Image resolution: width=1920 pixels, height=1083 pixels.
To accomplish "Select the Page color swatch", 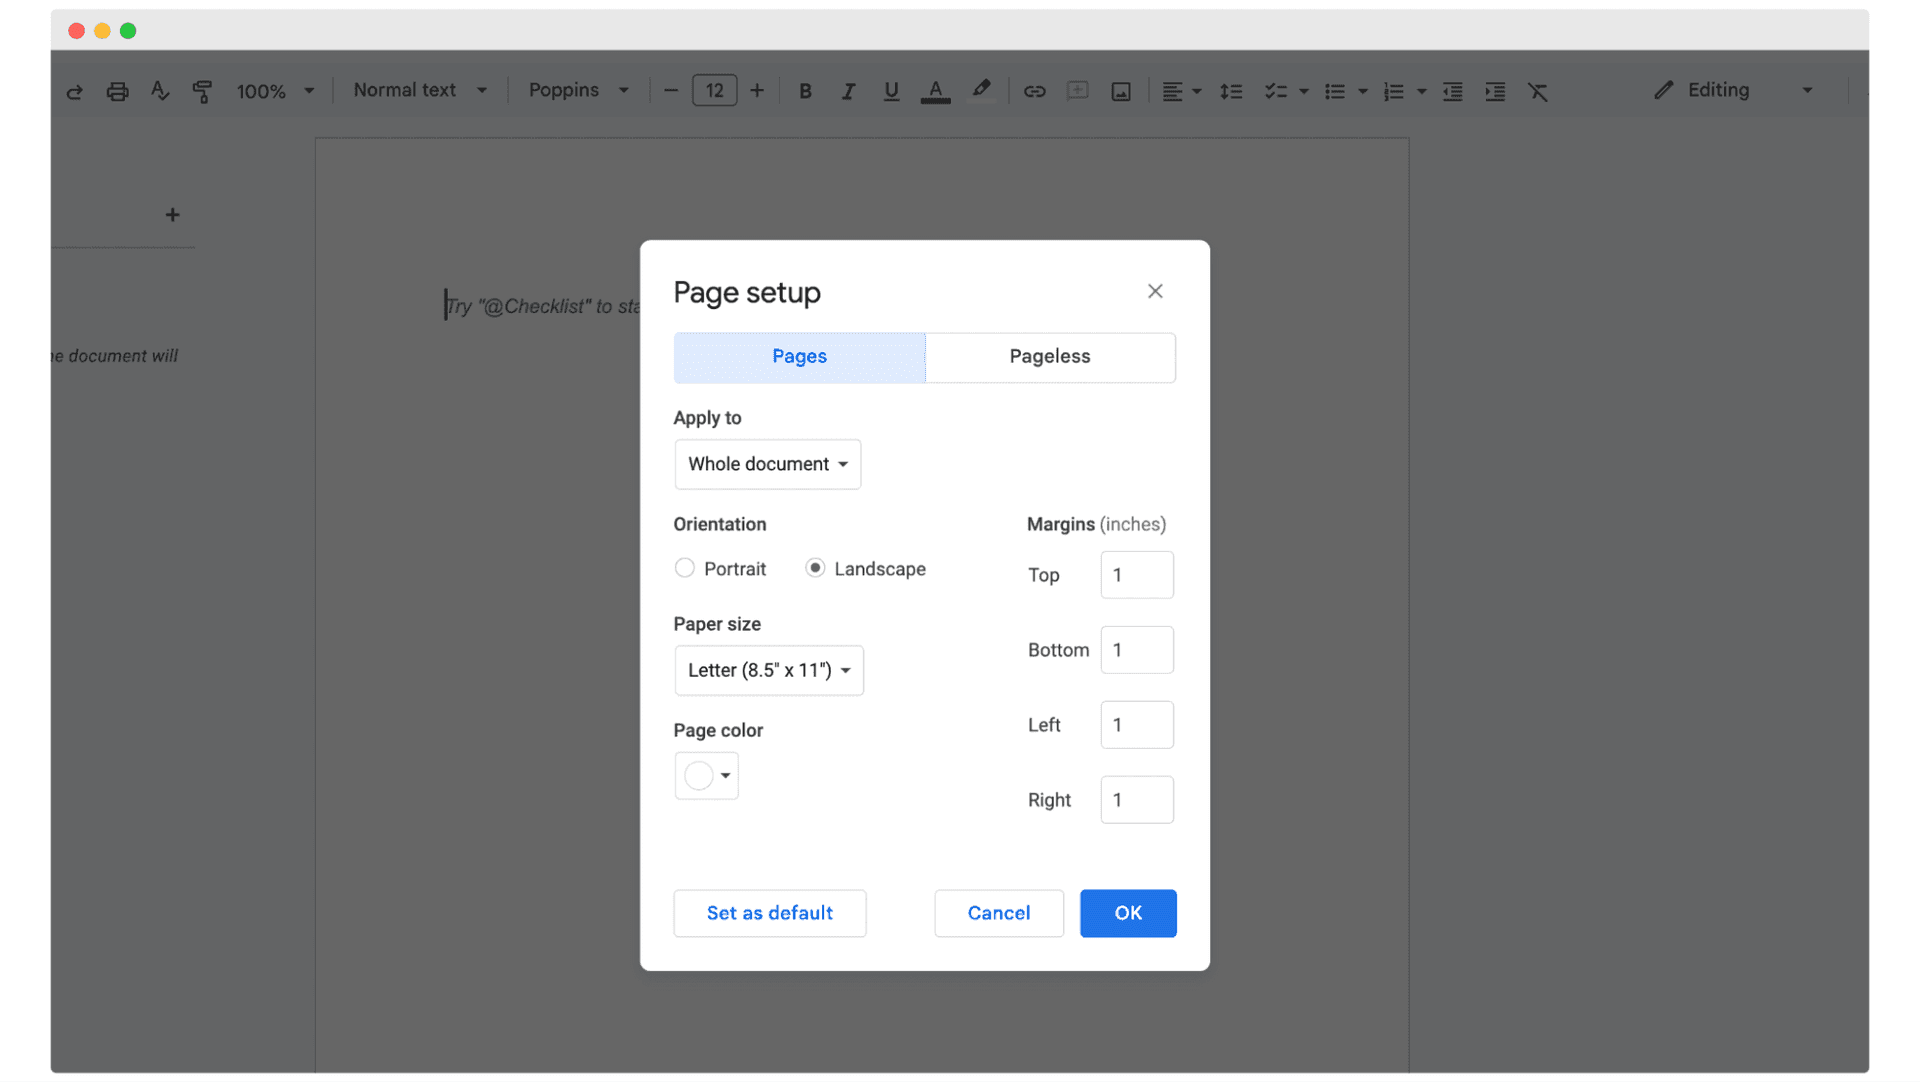I will point(705,776).
